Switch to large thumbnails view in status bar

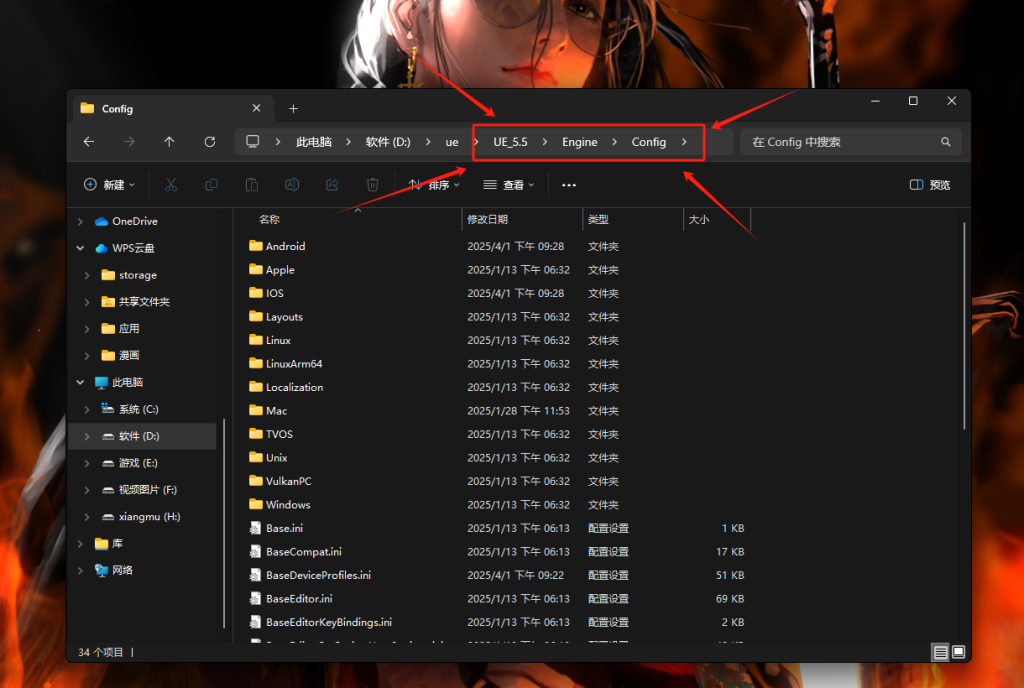pos(958,652)
